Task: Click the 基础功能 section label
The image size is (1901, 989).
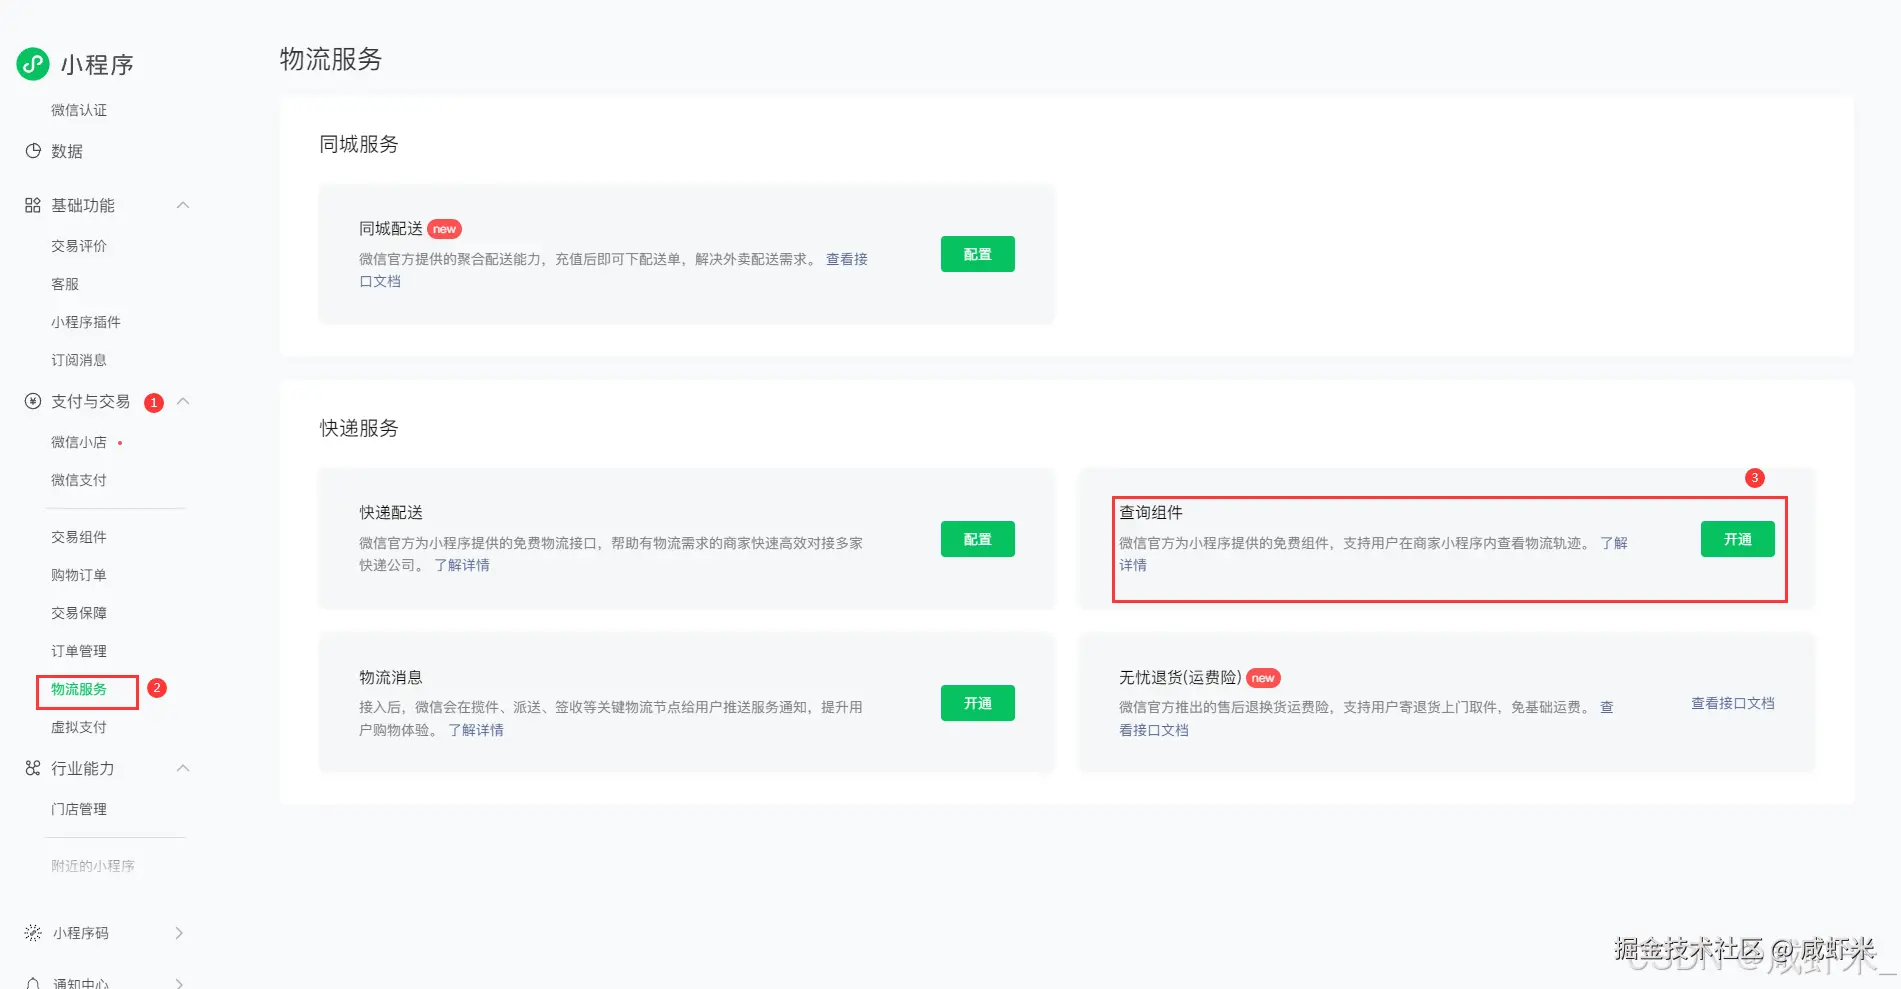Action: [x=83, y=205]
